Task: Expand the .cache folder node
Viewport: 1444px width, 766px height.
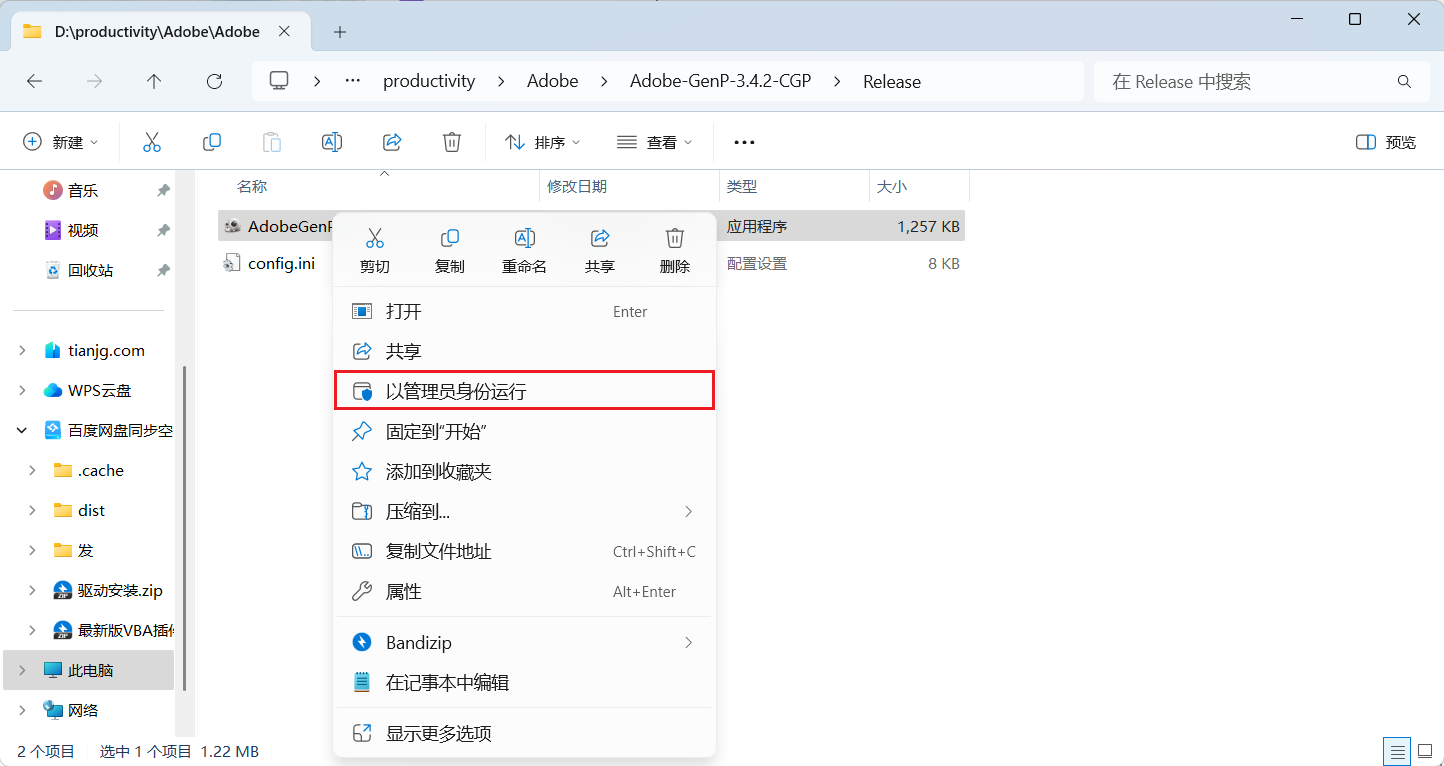Action: 32,470
